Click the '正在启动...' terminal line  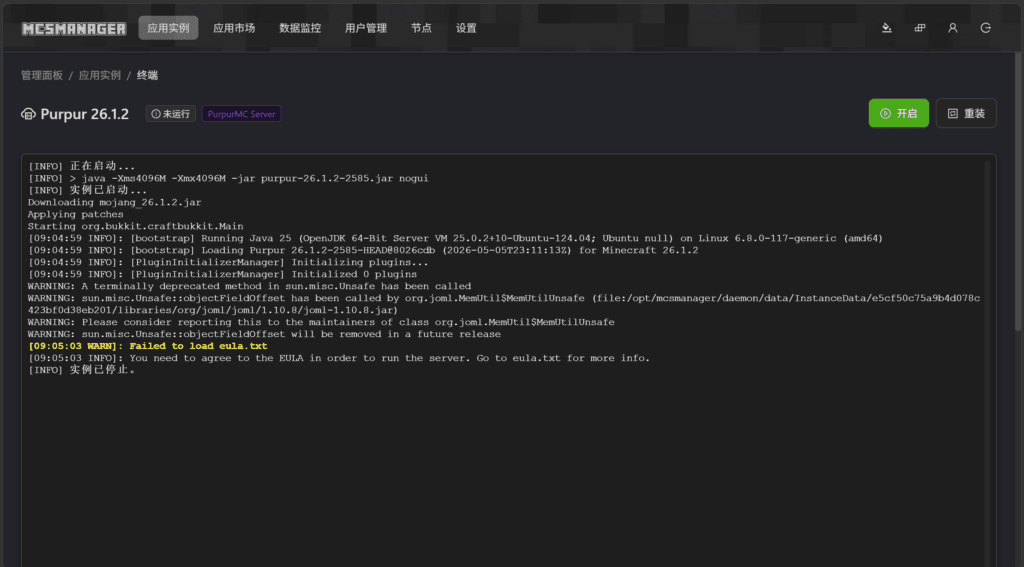[82, 167]
